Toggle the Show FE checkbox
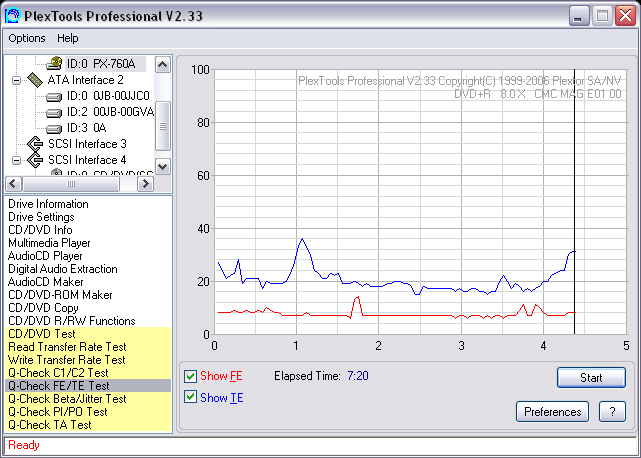The height and width of the screenshot is (458, 641). point(190,376)
